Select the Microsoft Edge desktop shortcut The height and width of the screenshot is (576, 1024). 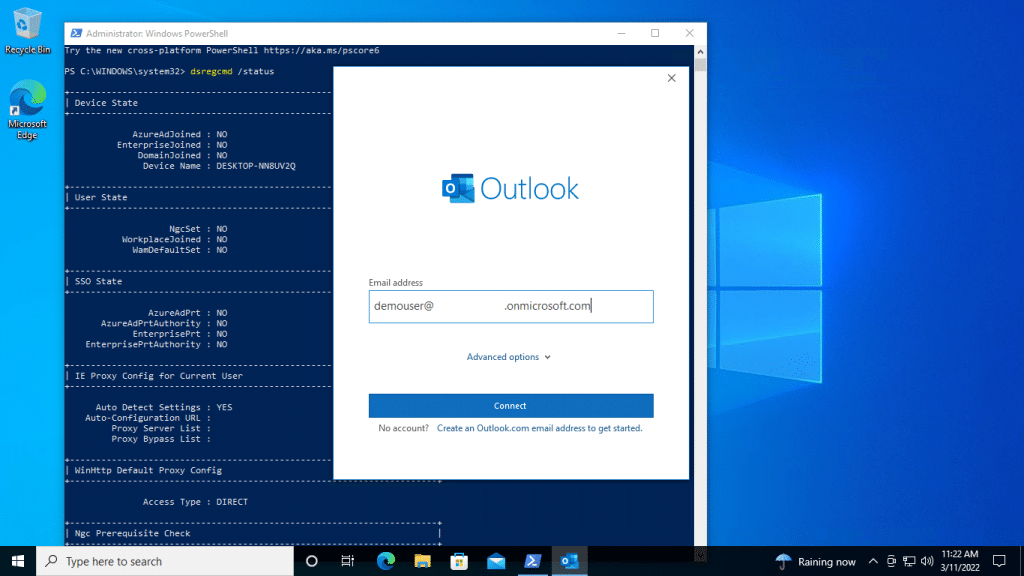(x=27, y=110)
